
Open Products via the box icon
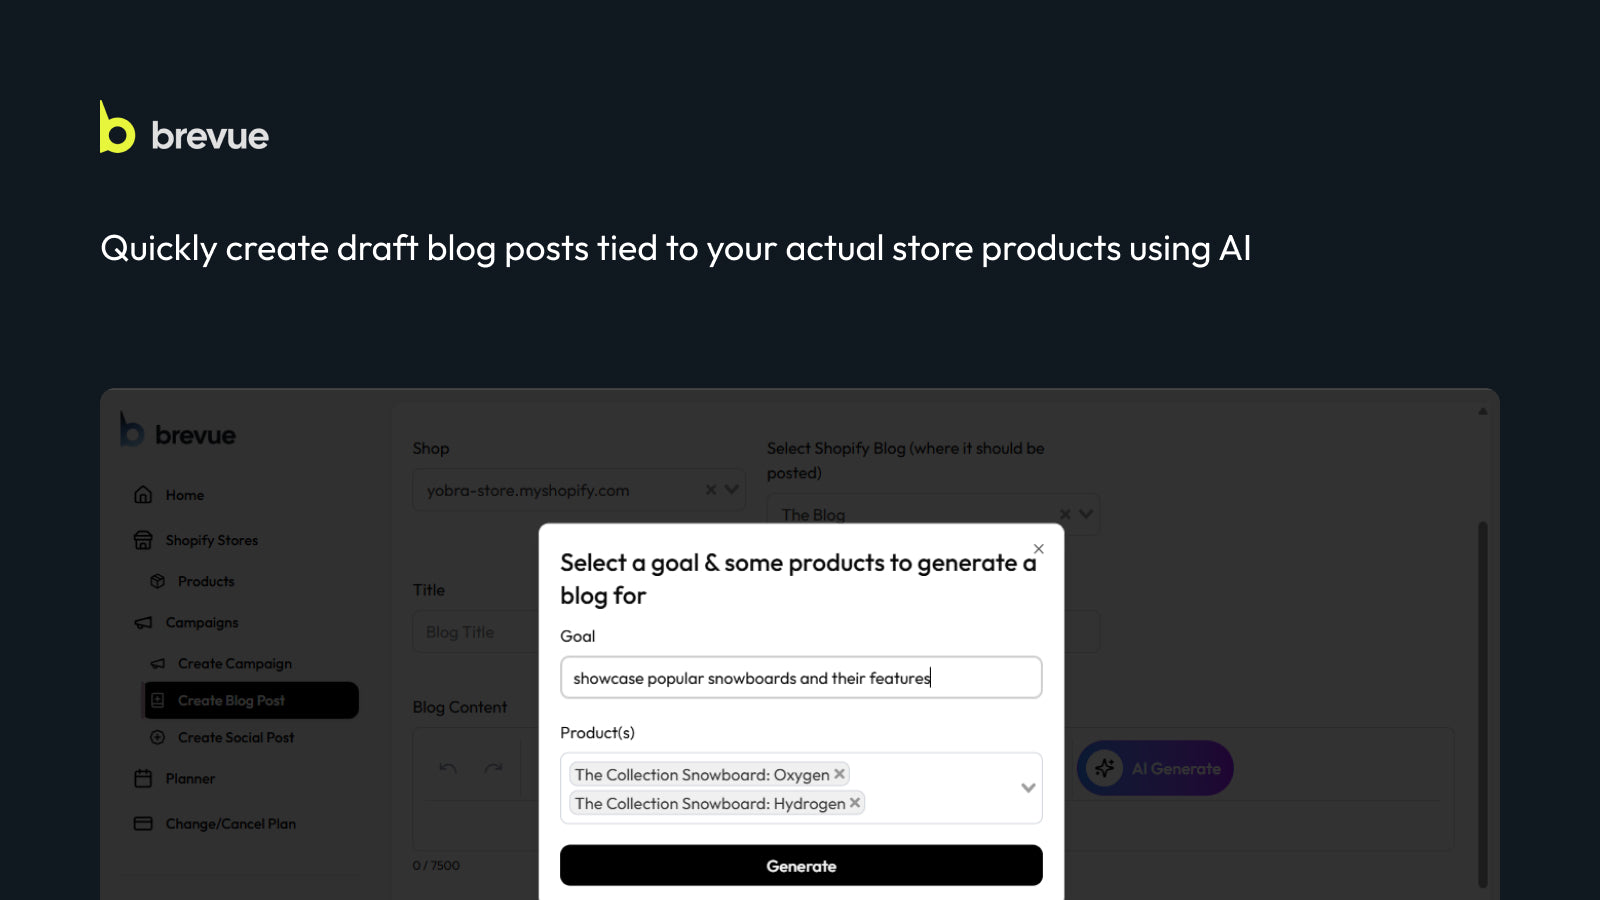pos(158,581)
